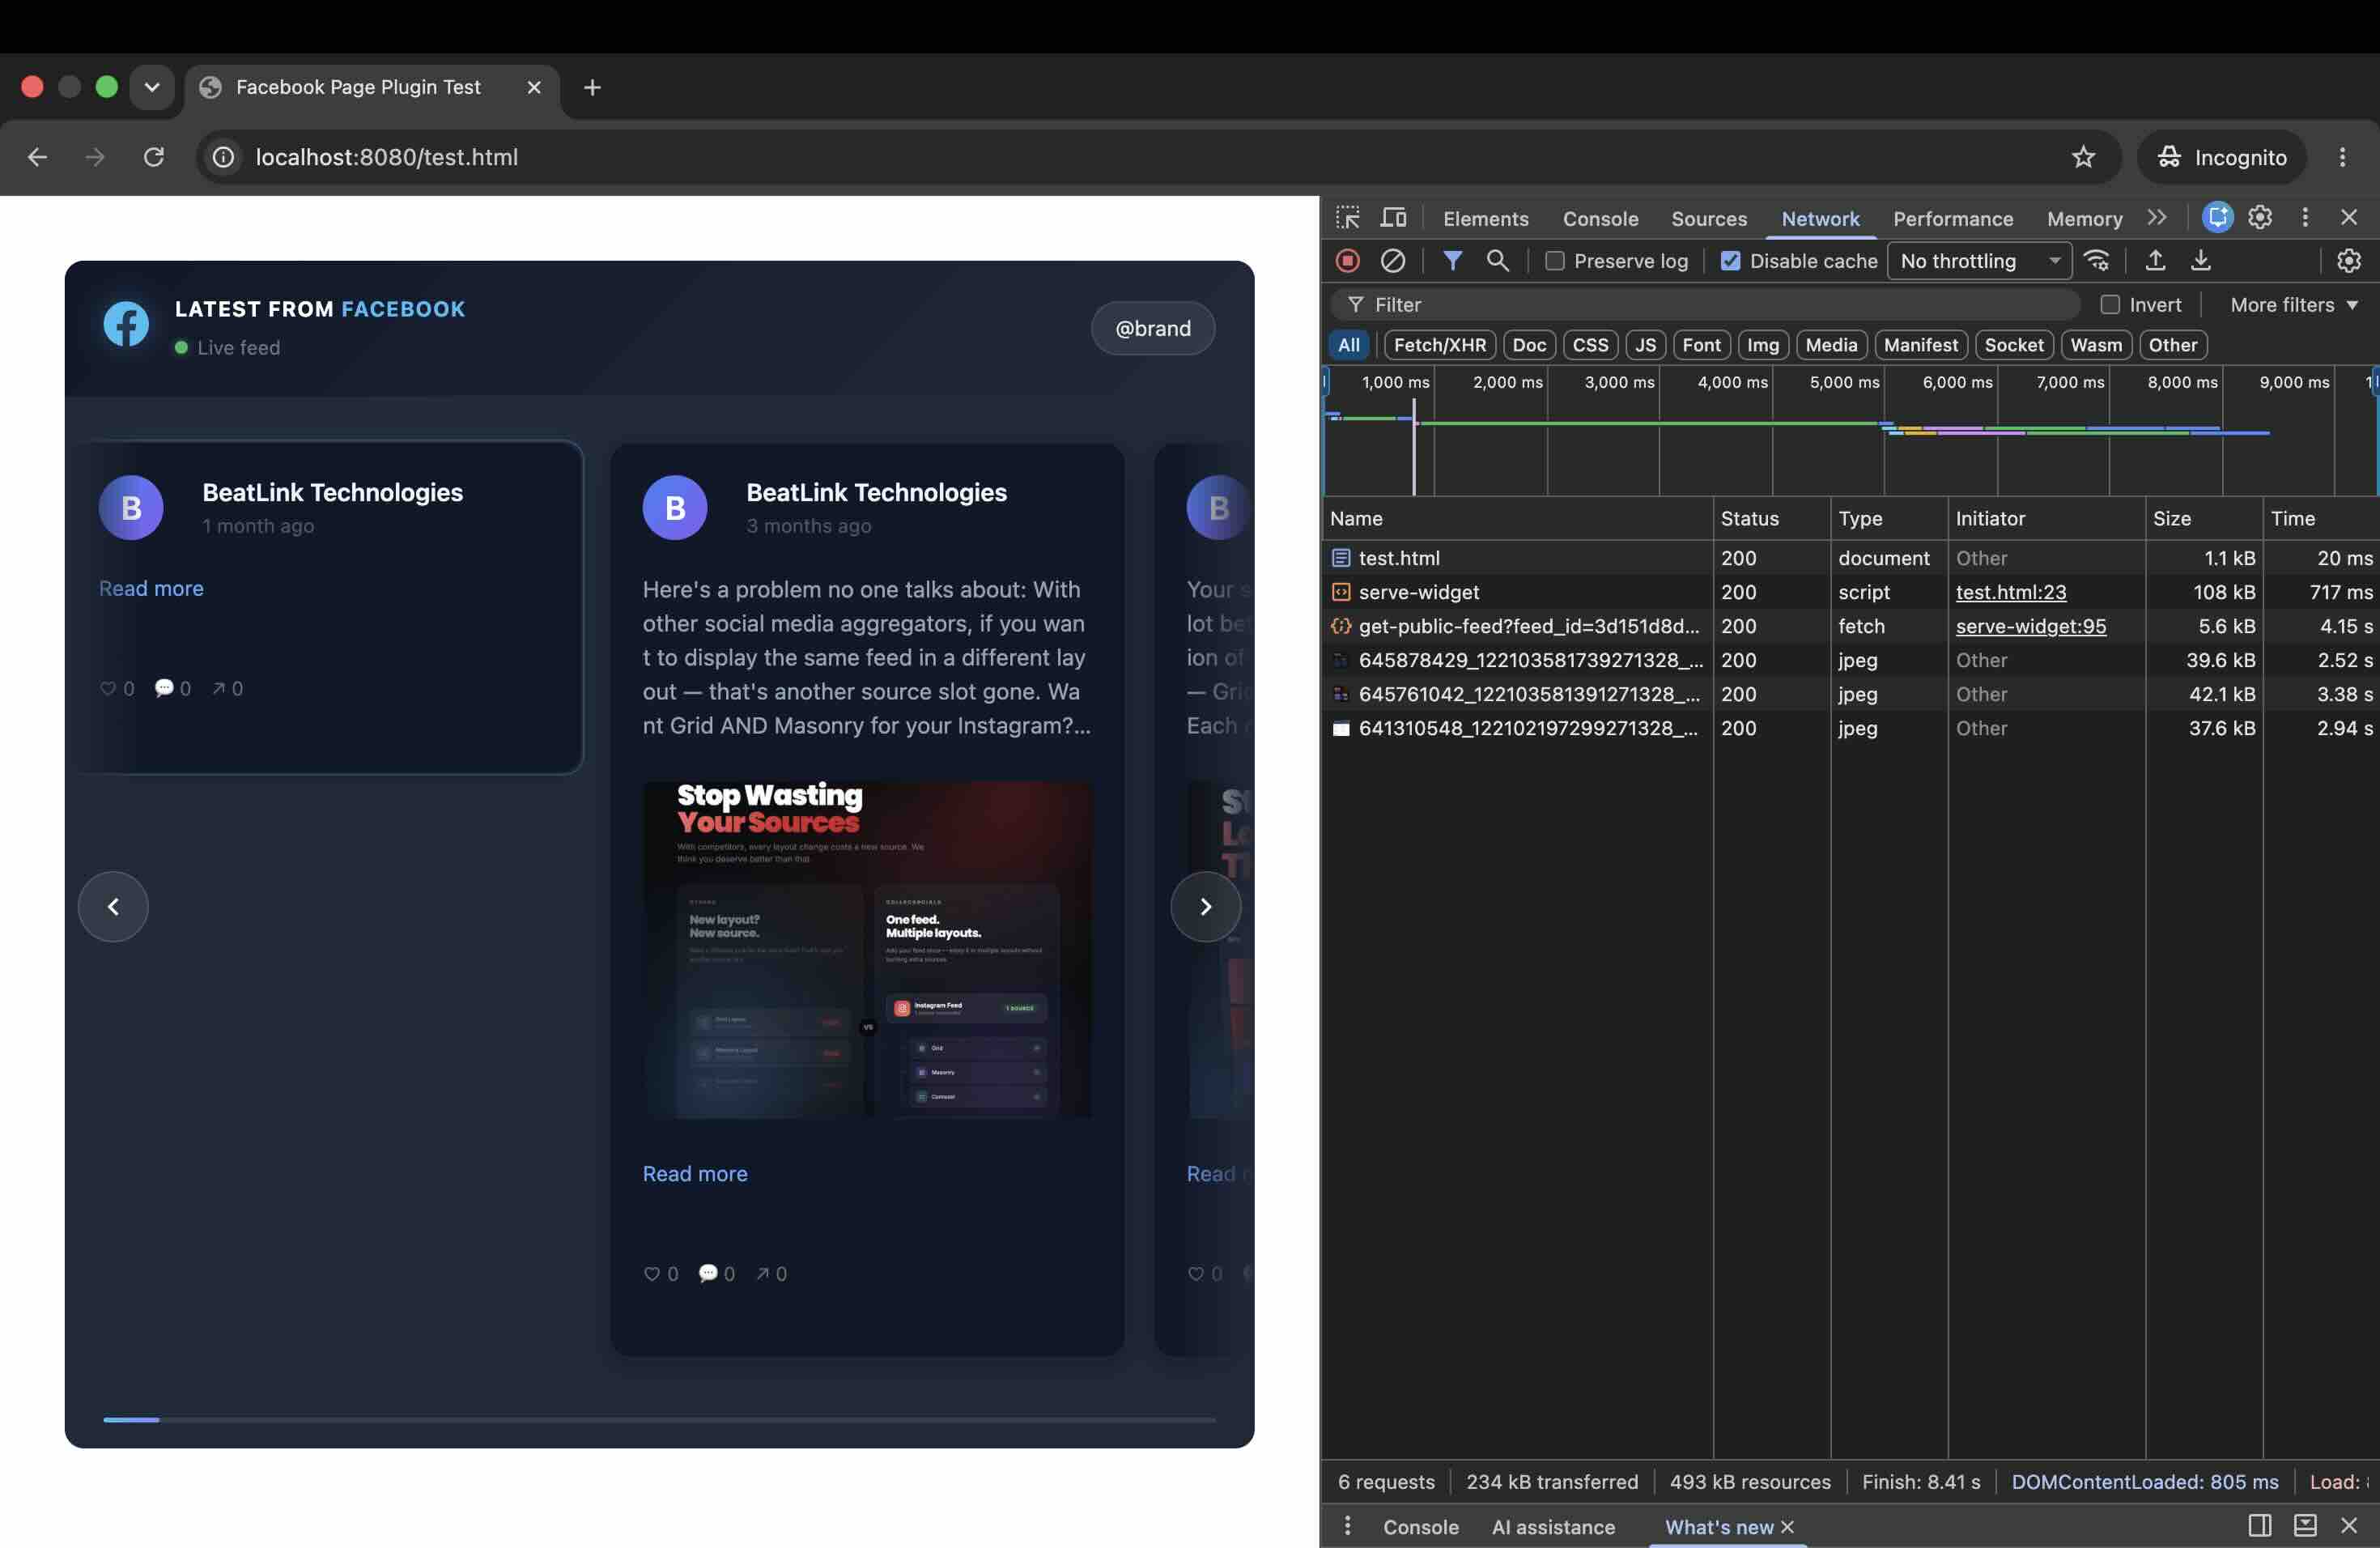The width and height of the screenshot is (2380, 1548).
Task: View site information icon in address bar
Action: point(223,157)
